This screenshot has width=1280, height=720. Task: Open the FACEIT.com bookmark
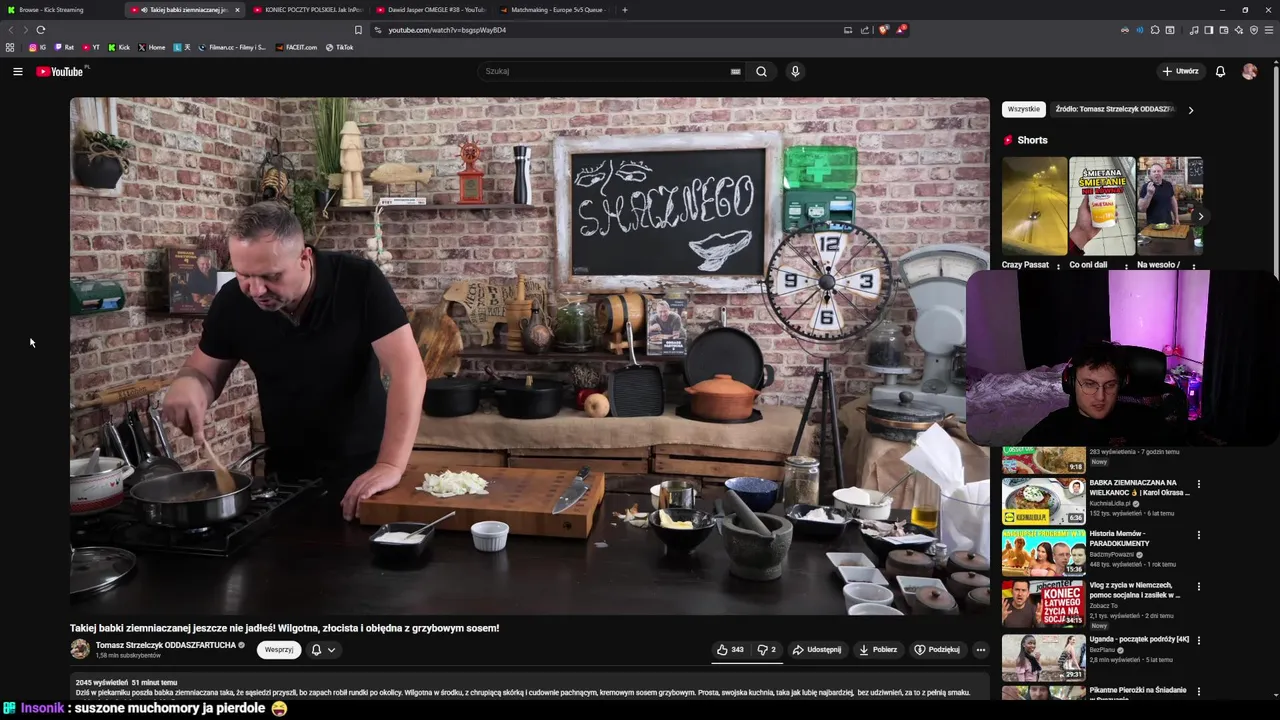pos(296,47)
